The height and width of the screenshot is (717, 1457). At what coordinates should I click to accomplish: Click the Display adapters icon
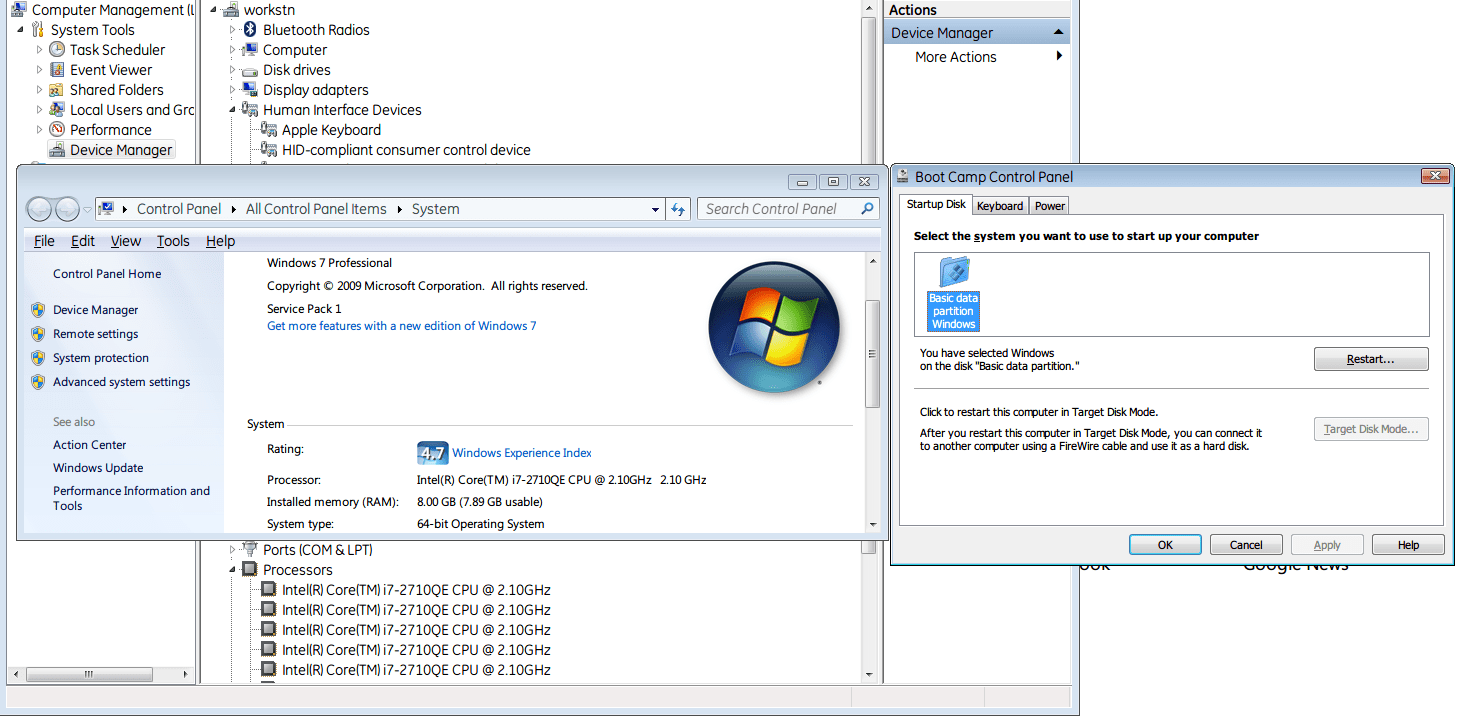click(250, 90)
